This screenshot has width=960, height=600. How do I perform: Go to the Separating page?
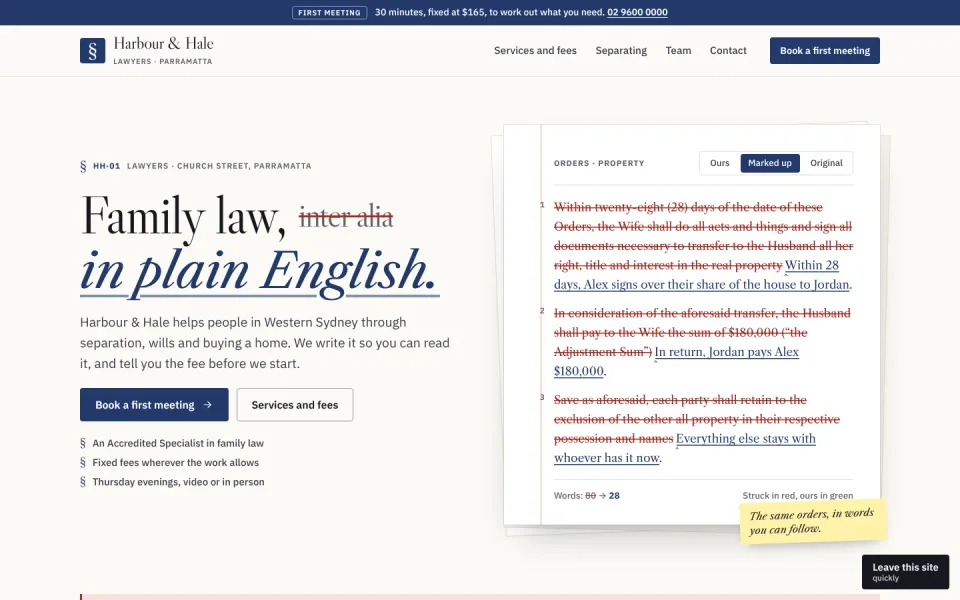(621, 51)
